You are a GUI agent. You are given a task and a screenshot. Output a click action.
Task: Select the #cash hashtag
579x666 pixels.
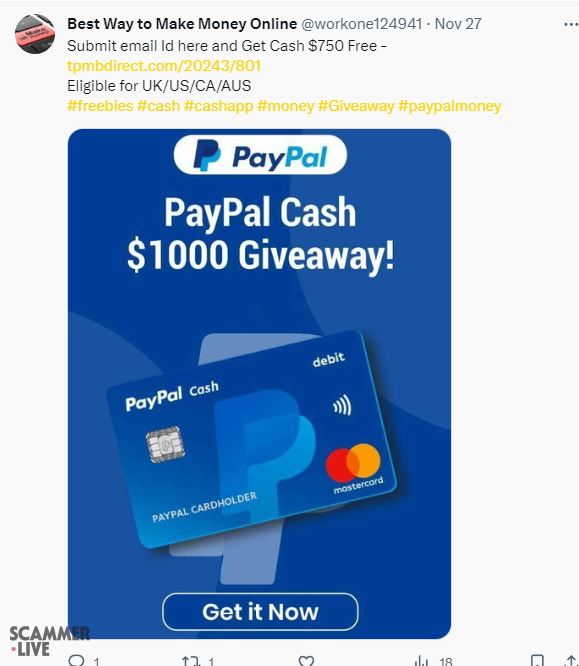click(x=158, y=106)
